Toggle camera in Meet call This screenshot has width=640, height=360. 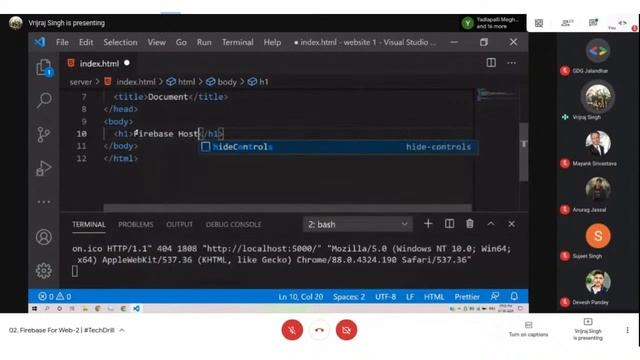tap(347, 330)
